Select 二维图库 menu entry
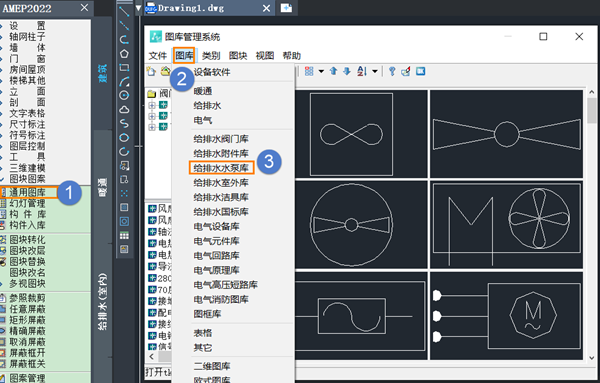Viewport: 600px width, 383px height. (212, 366)
